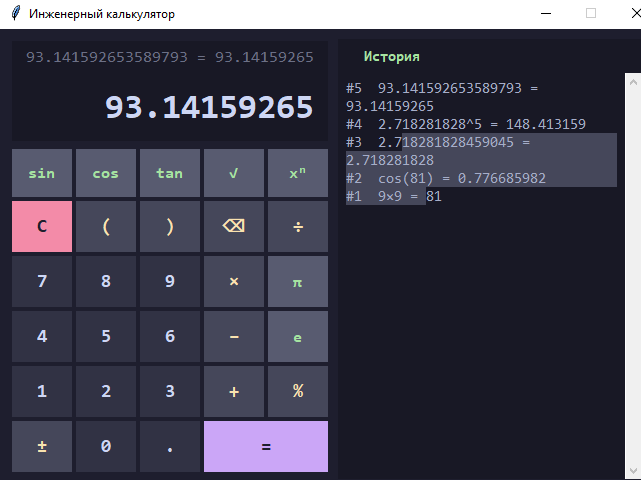The image size is (641, 480).
Task: Click the history panel vertical scrollbar
Action: pos(632,270)
